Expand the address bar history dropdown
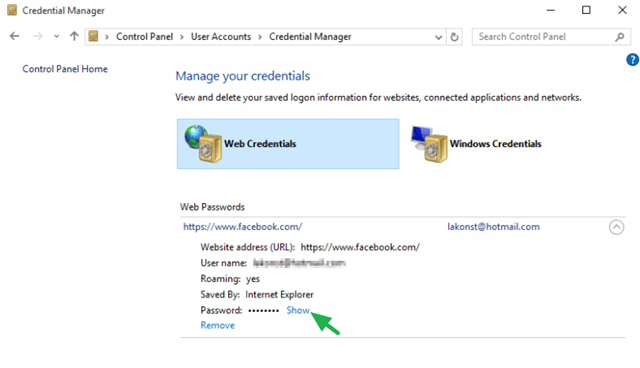Image resolution: width=640 pixels, height=368 pixels. 439,38
